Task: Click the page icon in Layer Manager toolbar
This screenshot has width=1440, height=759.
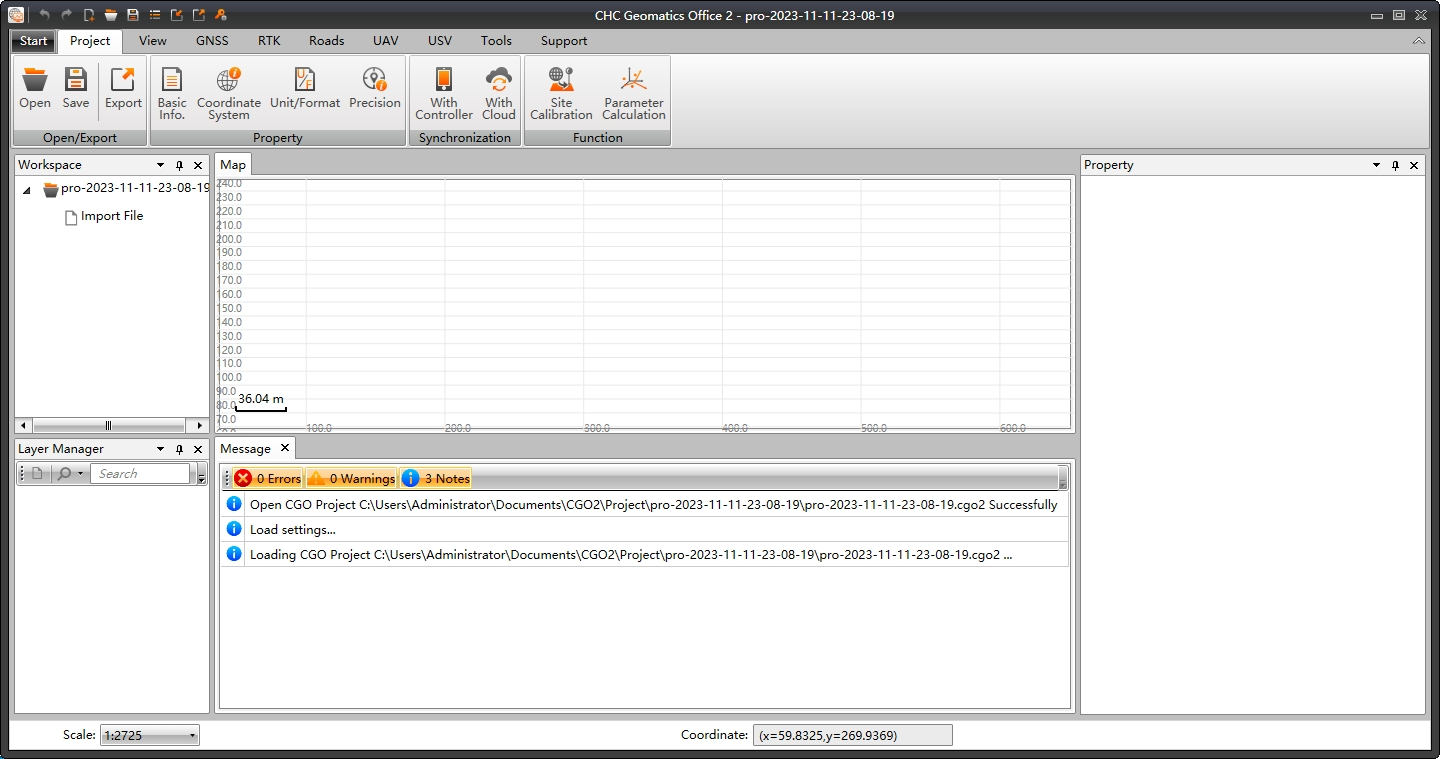Action: point(37,473)
